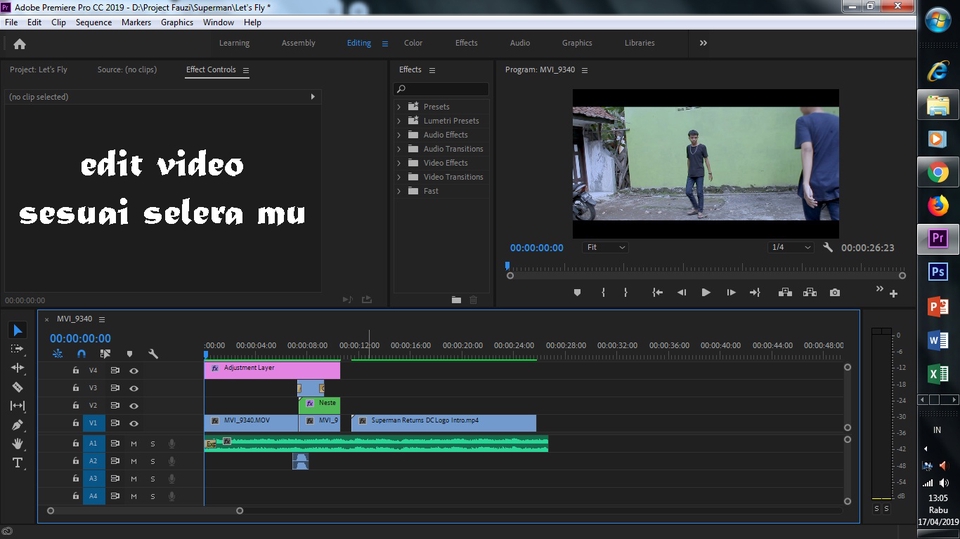Switch to the Color workspace tab

(x=413, y=43)
